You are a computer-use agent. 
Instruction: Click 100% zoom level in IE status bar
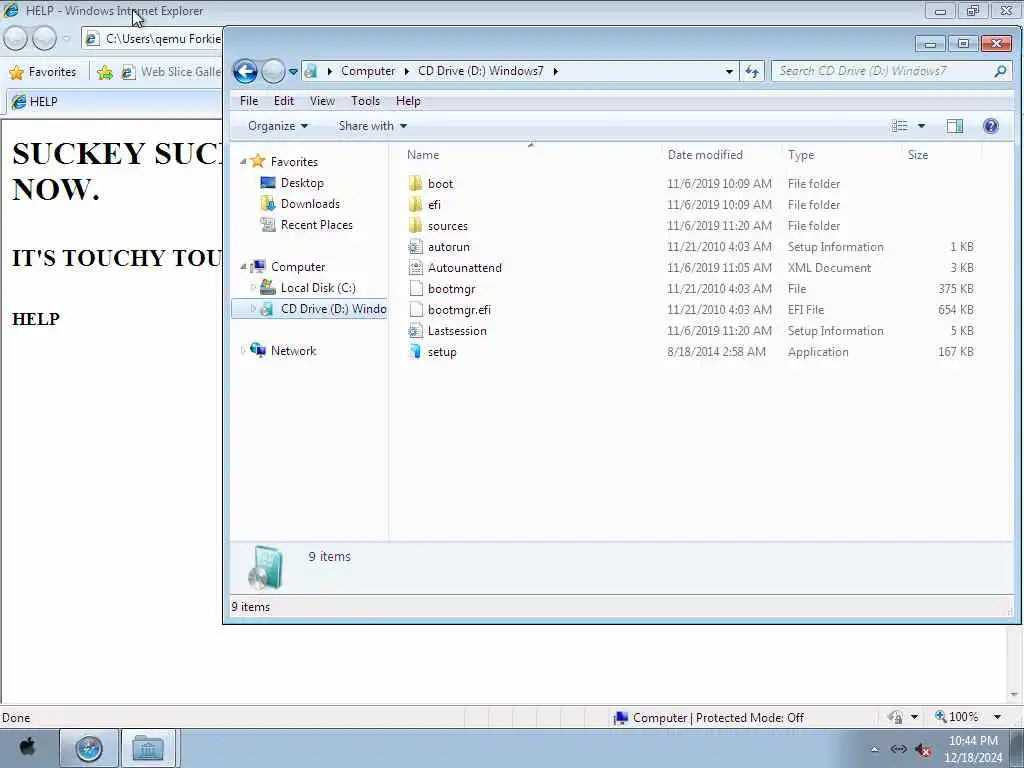click(x=957, y=717)
